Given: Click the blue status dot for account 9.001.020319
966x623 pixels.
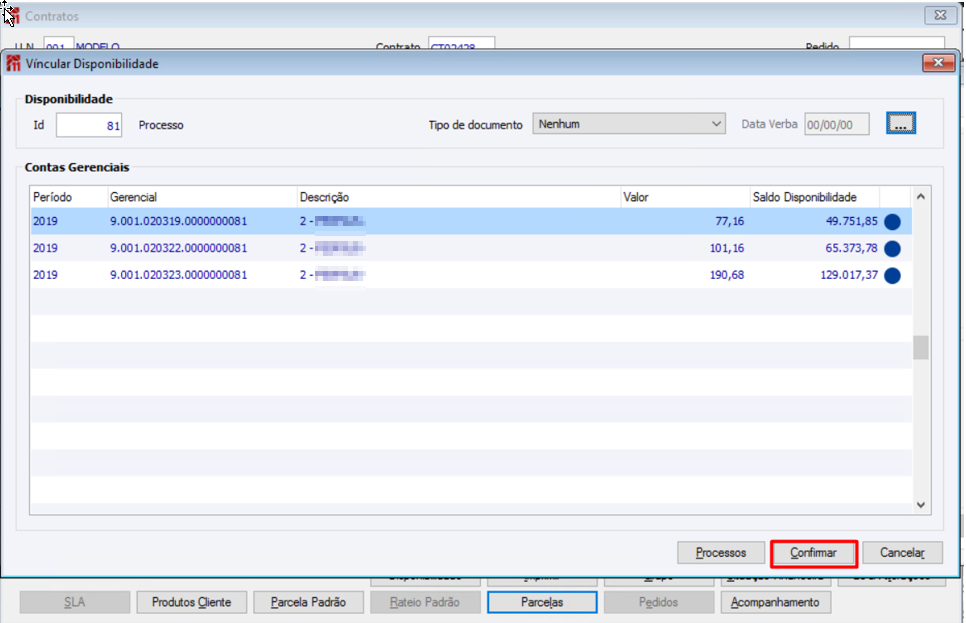Looking at the screenshot, I should click(x=892, y=222).
